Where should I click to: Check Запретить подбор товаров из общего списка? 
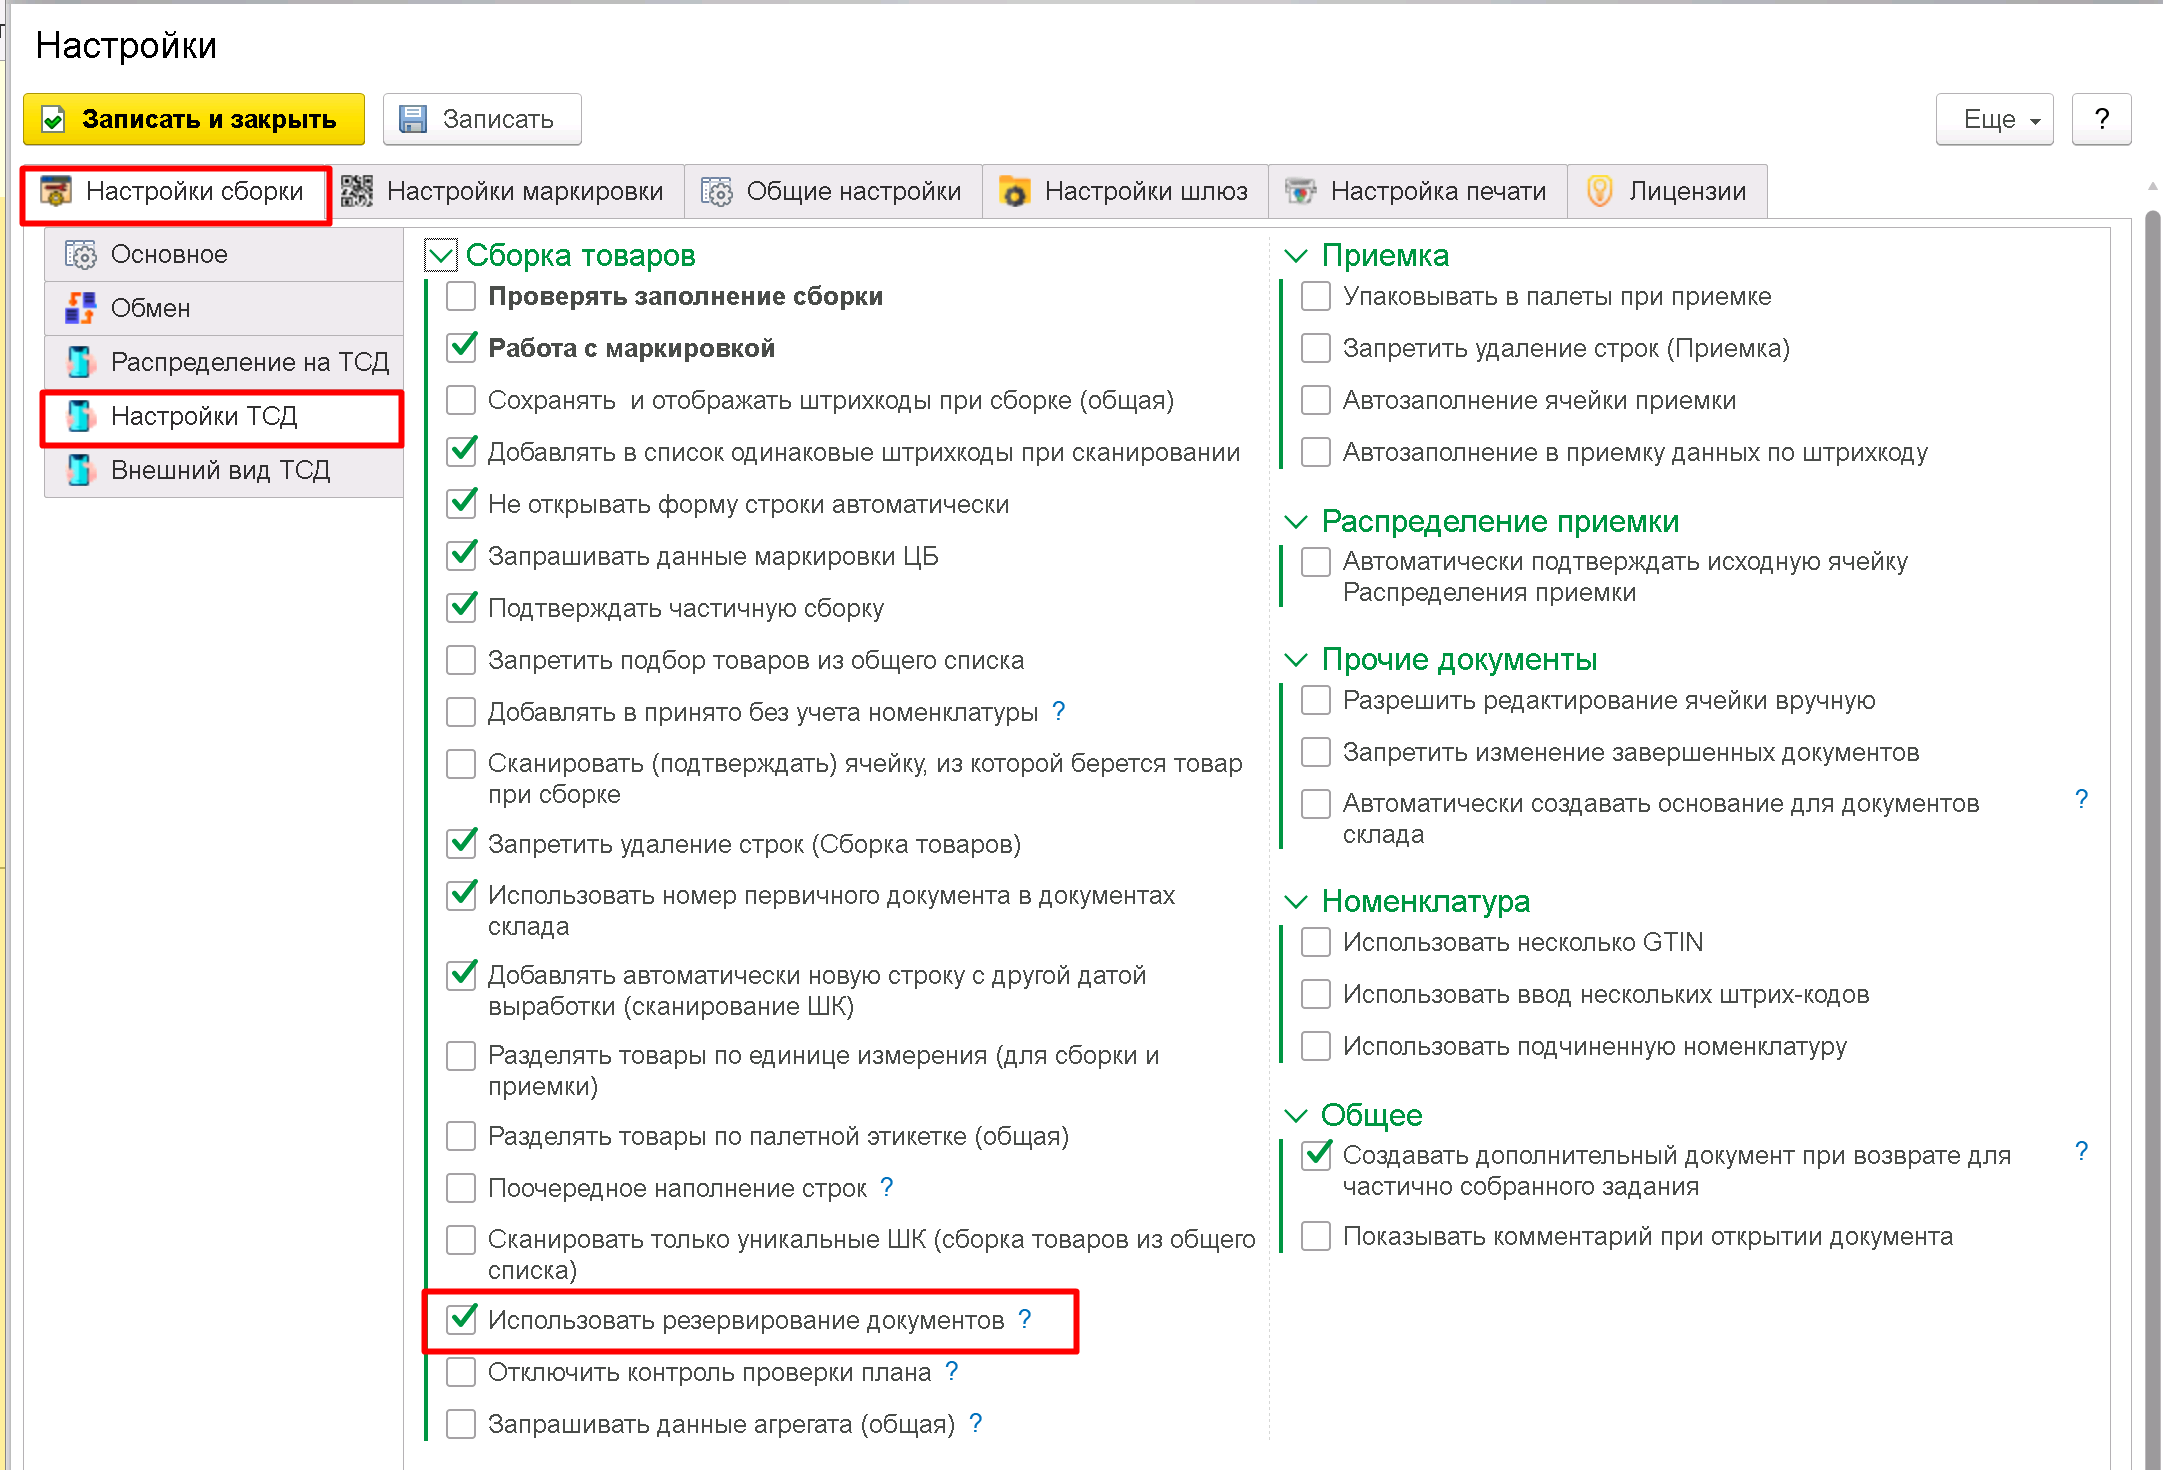tap(461, 660)
